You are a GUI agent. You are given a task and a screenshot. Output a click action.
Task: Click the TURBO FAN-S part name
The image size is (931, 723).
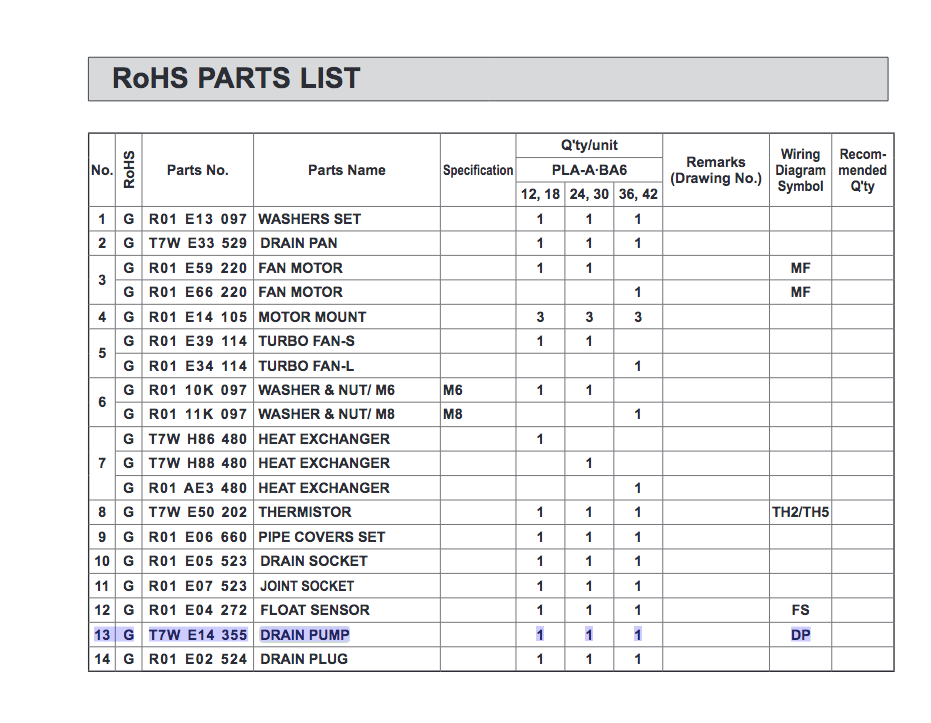coord(306,341)
